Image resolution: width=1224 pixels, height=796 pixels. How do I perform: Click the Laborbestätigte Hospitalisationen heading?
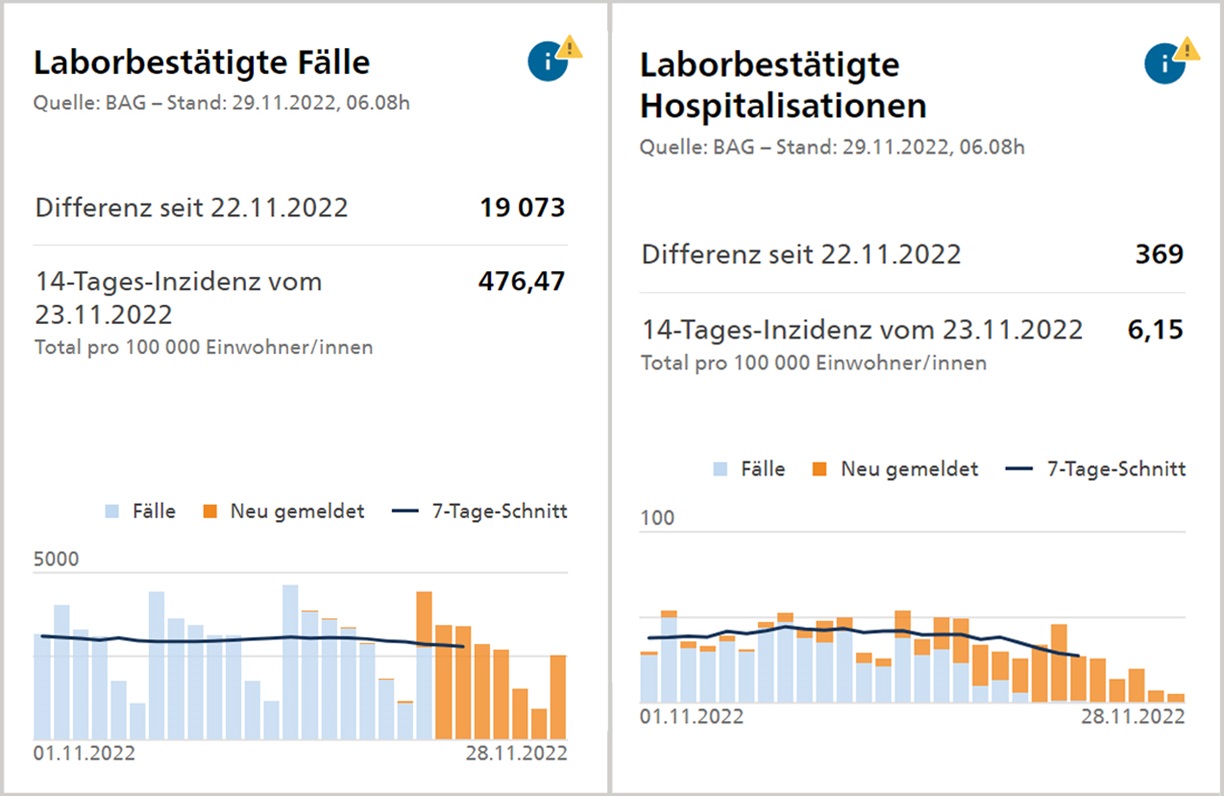pyautogui.click(x=783, y=85)
